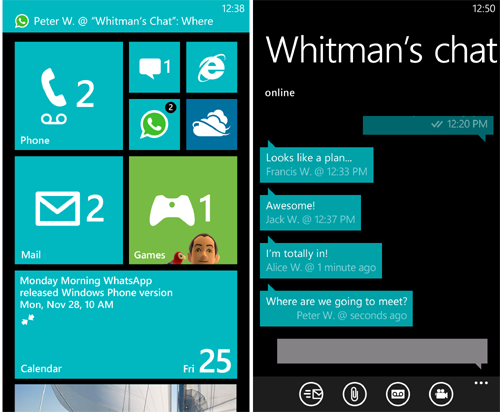Tap the WhatsApp icon in the notification banner
Image resolution: width=500 pixels, height=412 pixels.
tap(22, 21)
